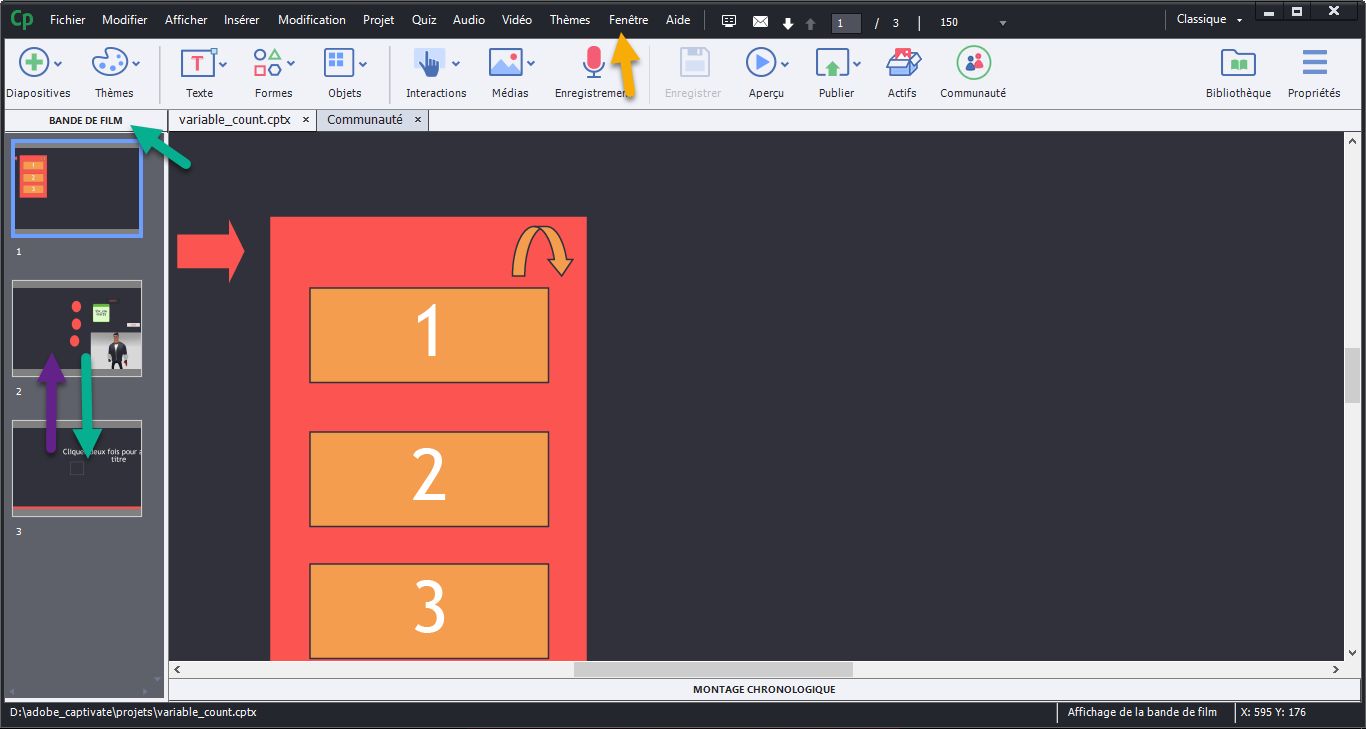Start recording with the microphone icon
Viewport: 1366px width, 729px height.
click(594, 63)
